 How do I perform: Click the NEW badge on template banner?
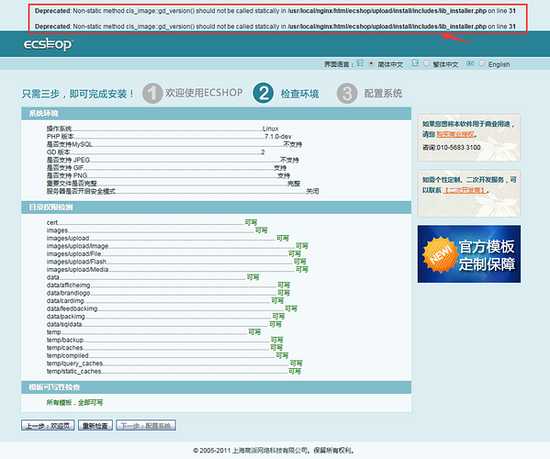tap(440, 255)
